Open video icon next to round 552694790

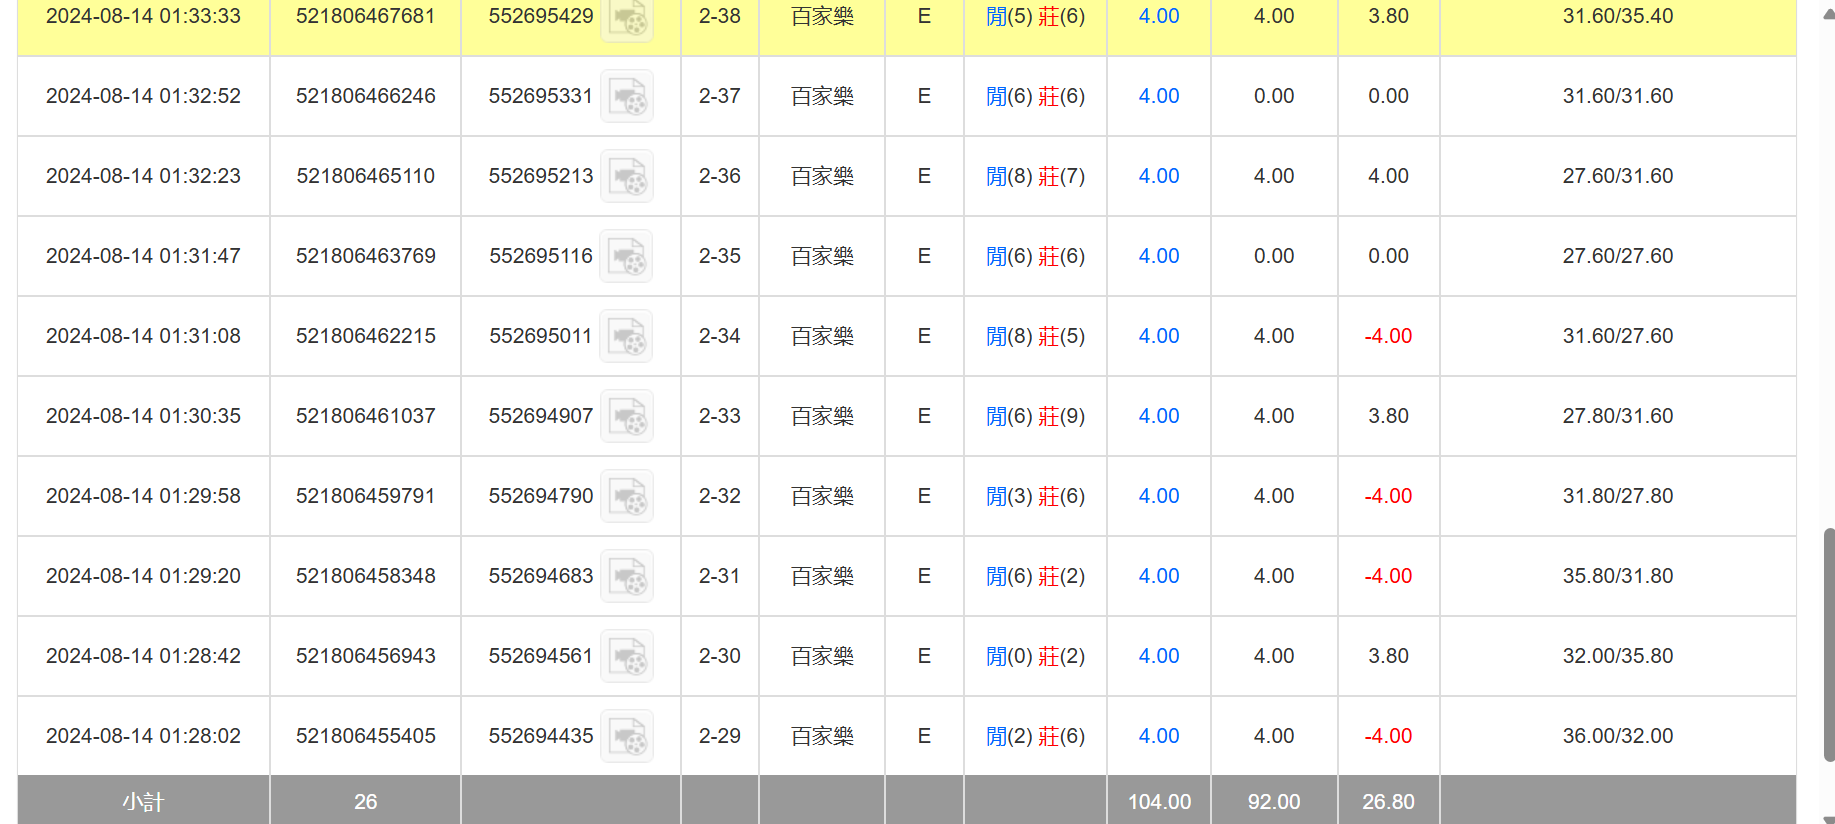(627, 497)
